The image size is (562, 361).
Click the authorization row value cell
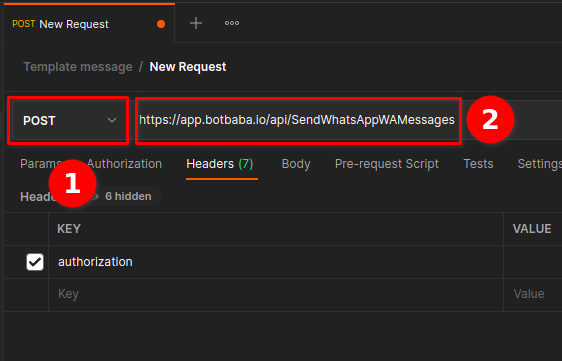click(x=533, y=262)
